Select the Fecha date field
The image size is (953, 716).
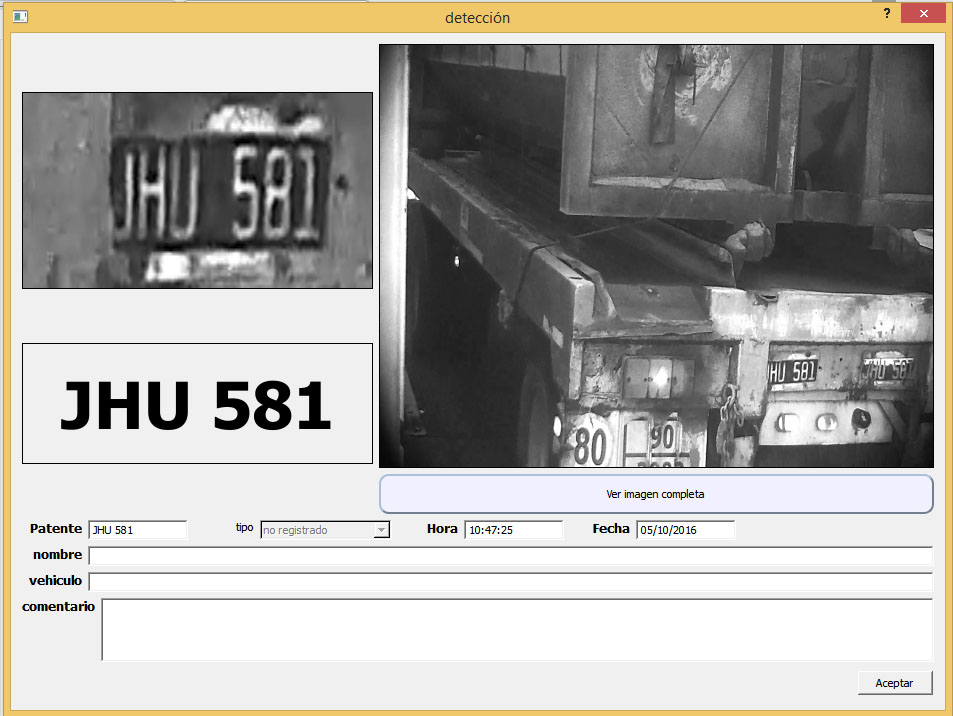click(685, 530)
